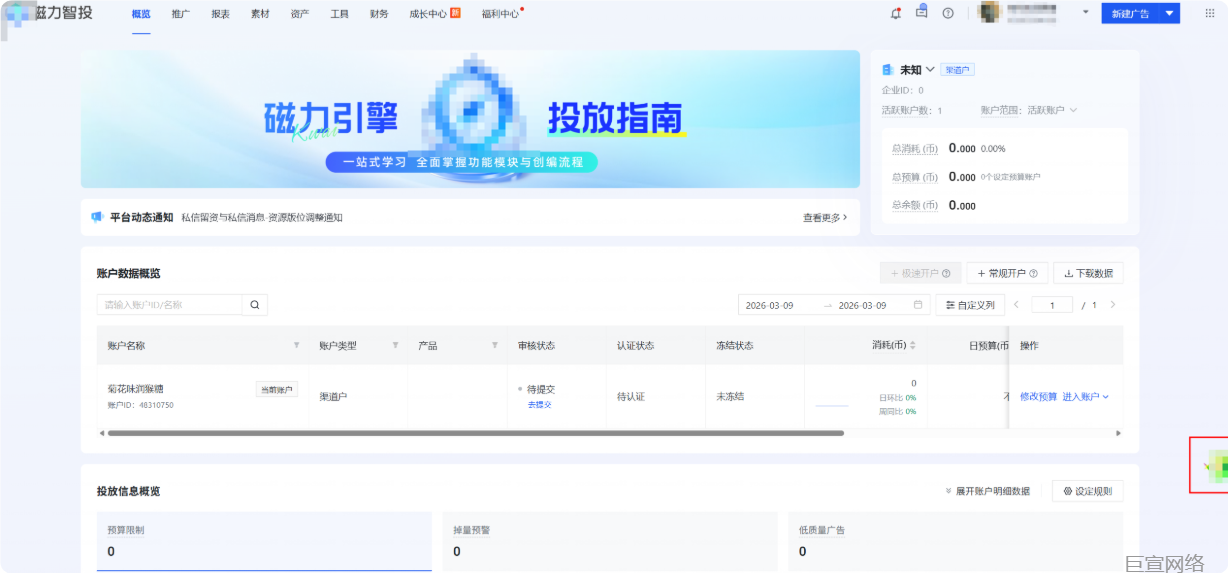
Task: Click 修改预算 link
Action: point(1038,397)
